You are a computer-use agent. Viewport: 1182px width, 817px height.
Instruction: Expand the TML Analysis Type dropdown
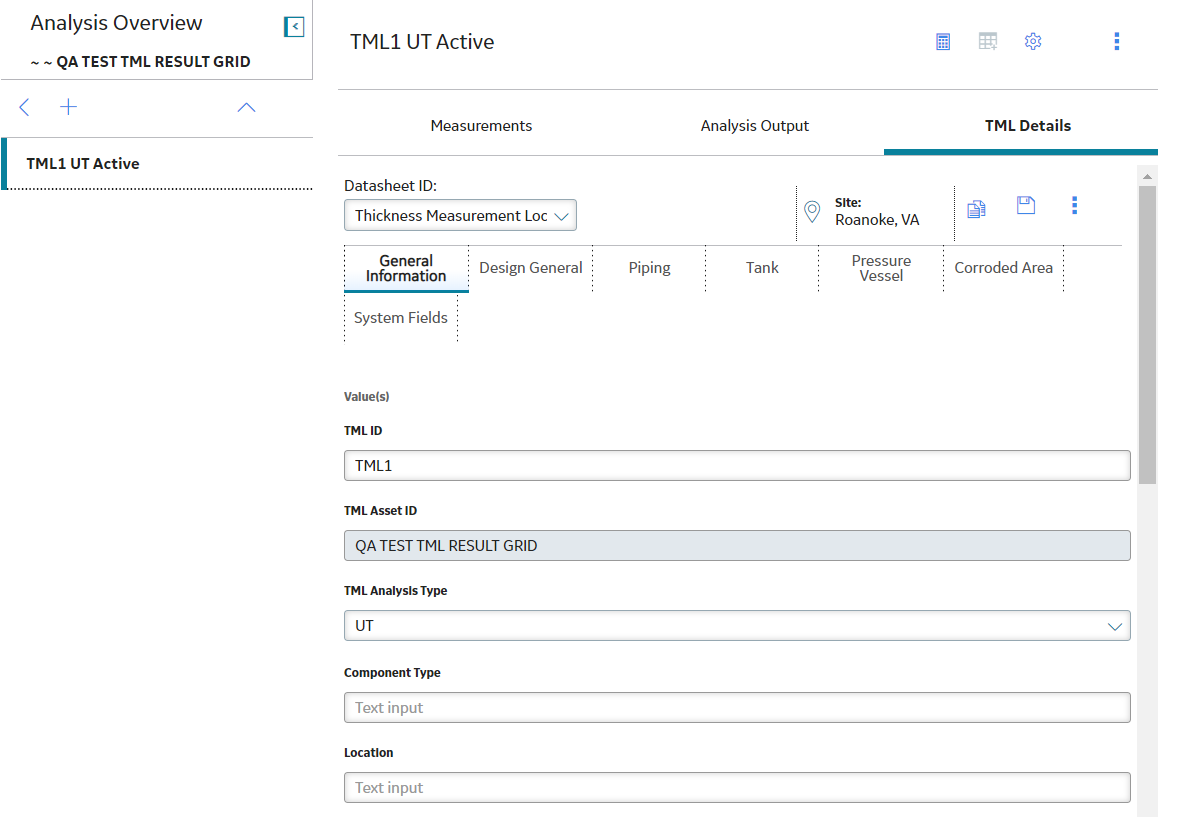click(737, 626)
